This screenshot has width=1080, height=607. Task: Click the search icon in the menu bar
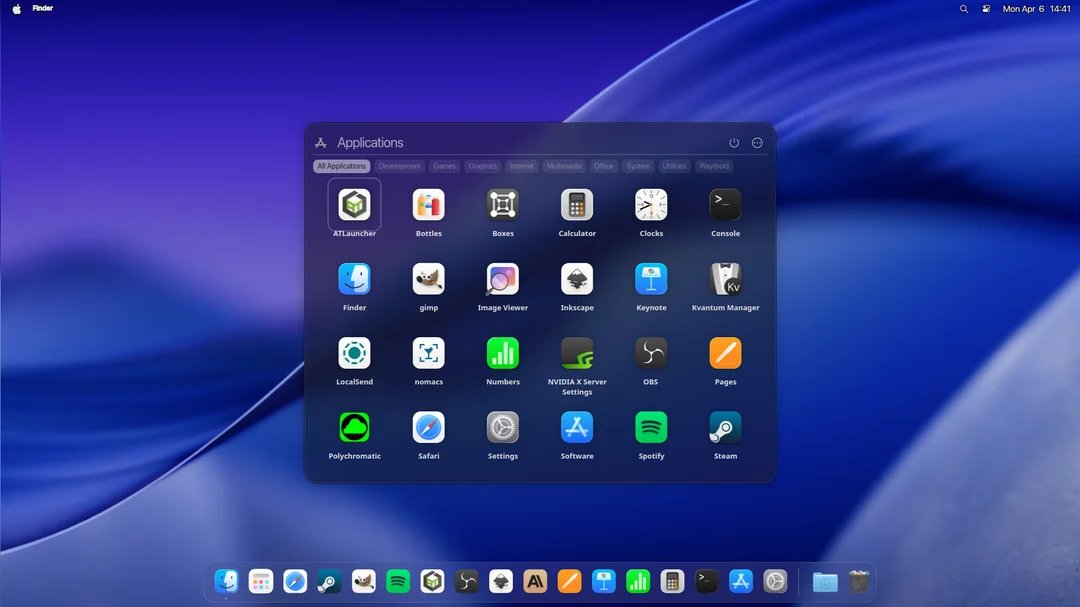[x=963, y=8]
